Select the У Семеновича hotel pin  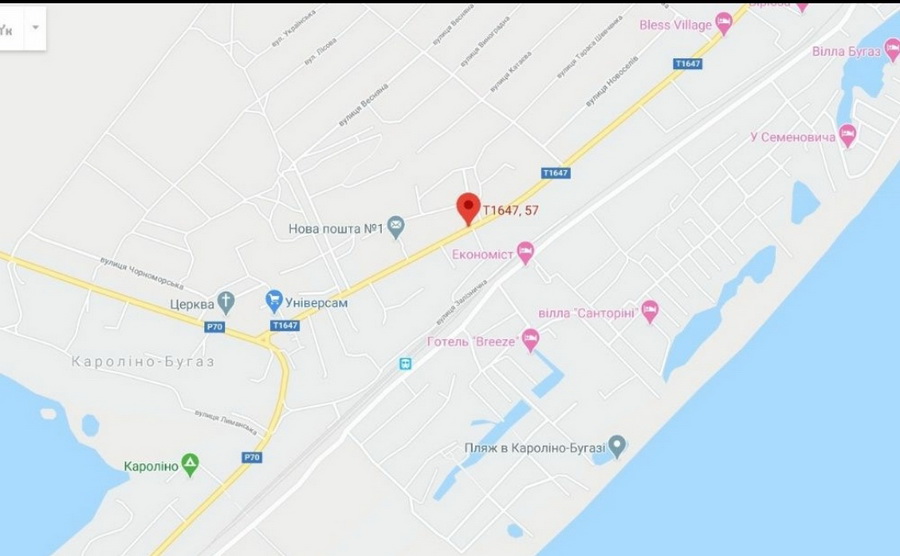pyautogui.click(x=847, y=135)
